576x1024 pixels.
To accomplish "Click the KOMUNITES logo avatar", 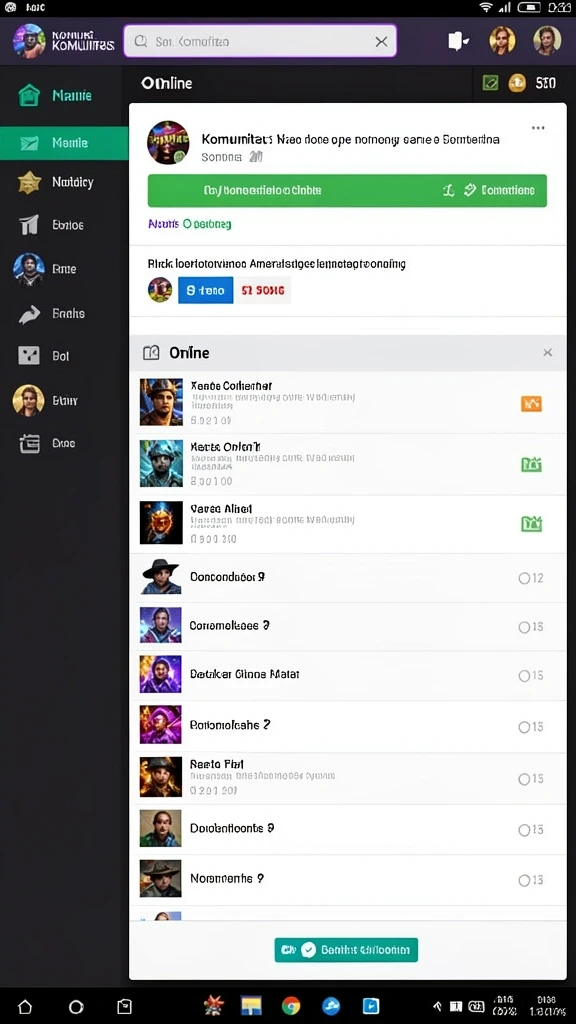I will [29, 40].
